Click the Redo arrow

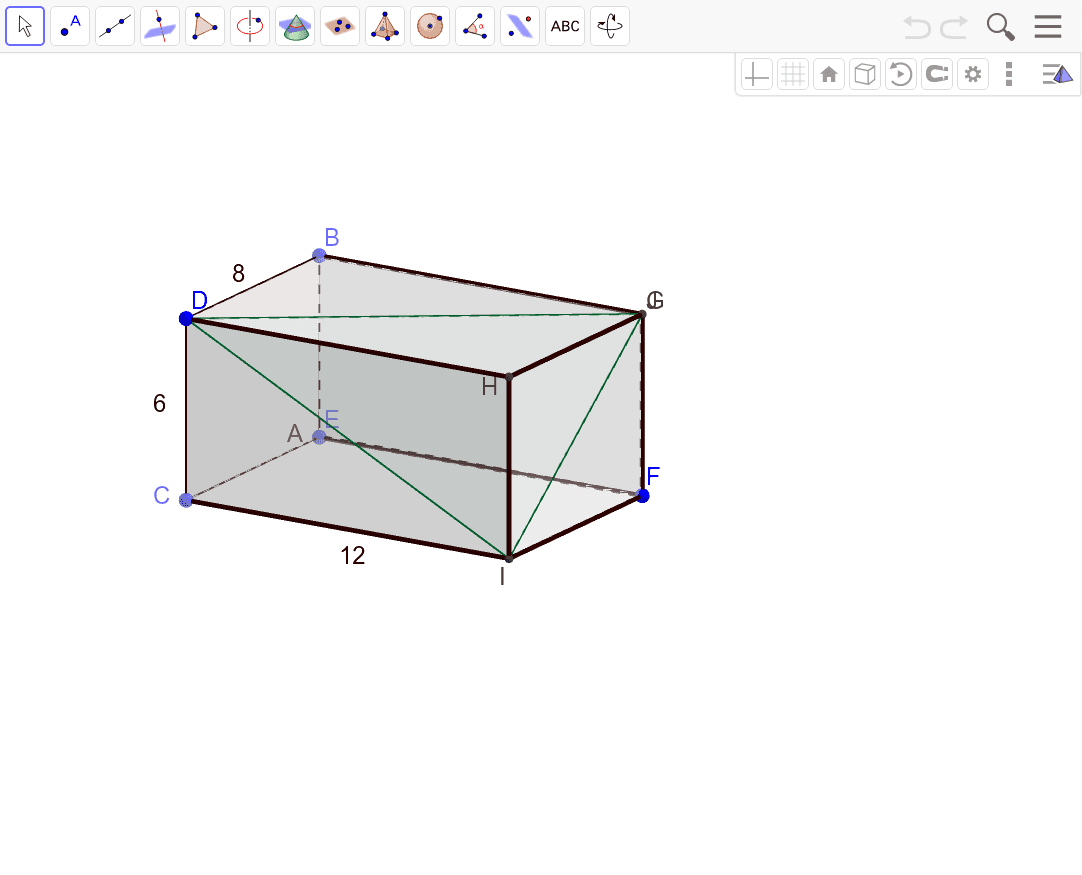coord(954,27)
